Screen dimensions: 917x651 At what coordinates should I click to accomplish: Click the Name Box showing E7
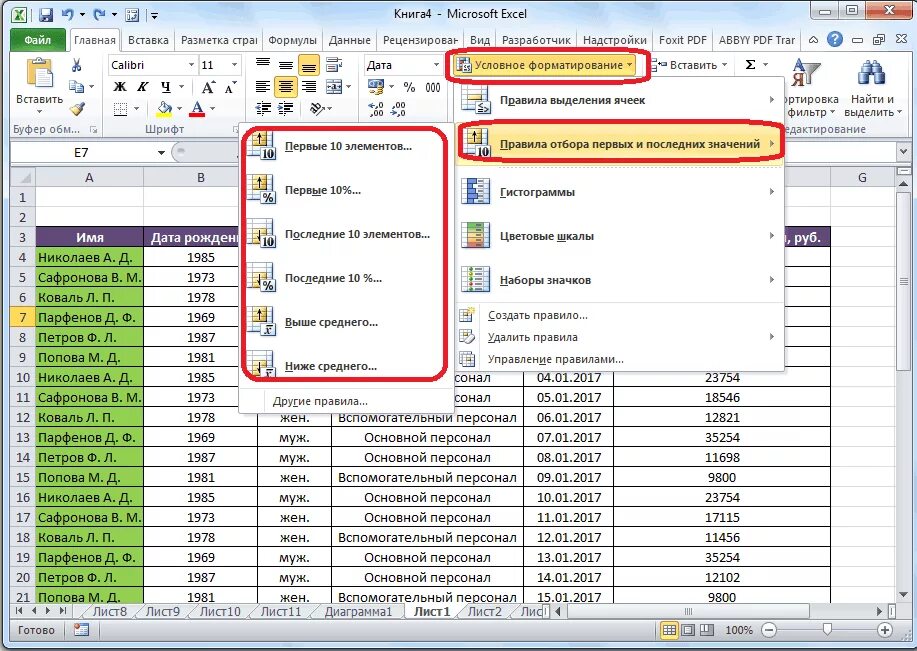81,153
